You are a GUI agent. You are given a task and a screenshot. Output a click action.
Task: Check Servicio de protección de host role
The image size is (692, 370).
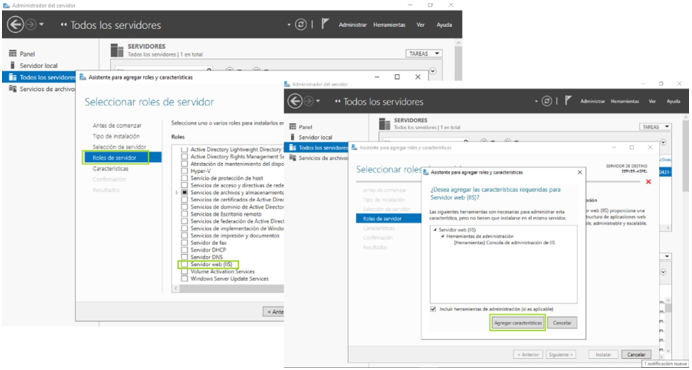click(x=184, y=178)
